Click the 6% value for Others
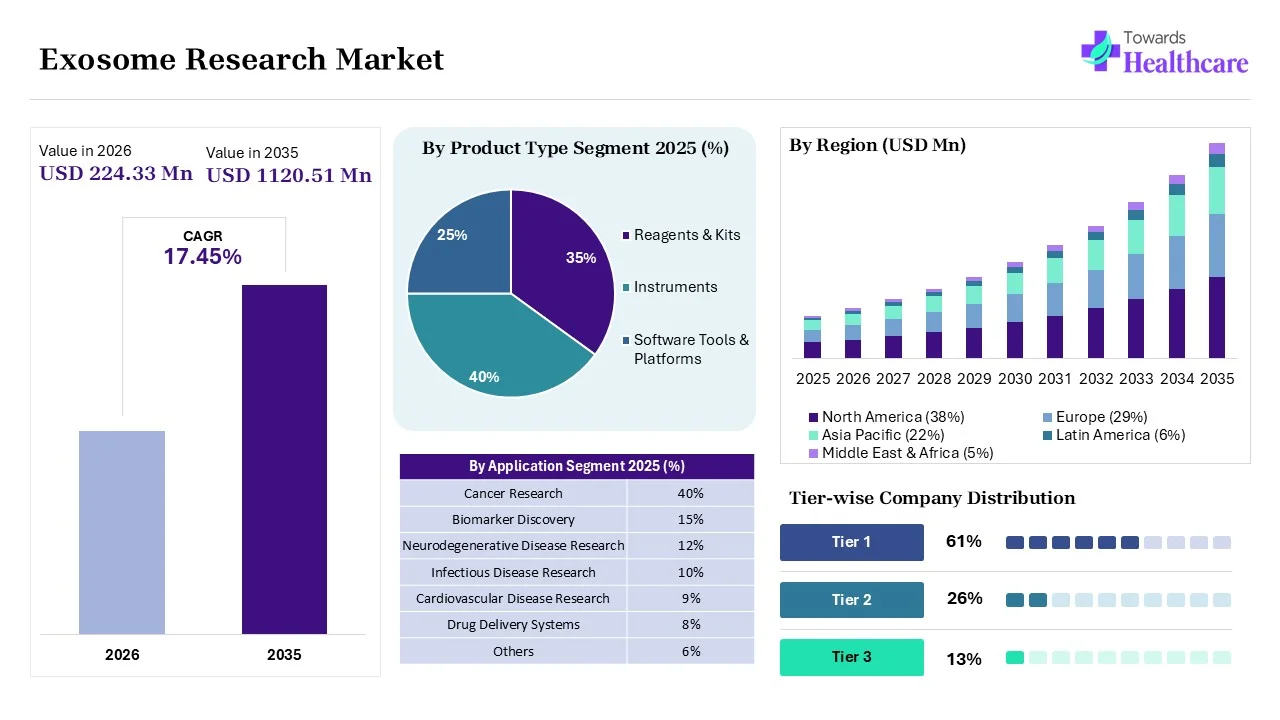Image resolution: width=1280 pixels, height=720 pixels. (690, 651)
